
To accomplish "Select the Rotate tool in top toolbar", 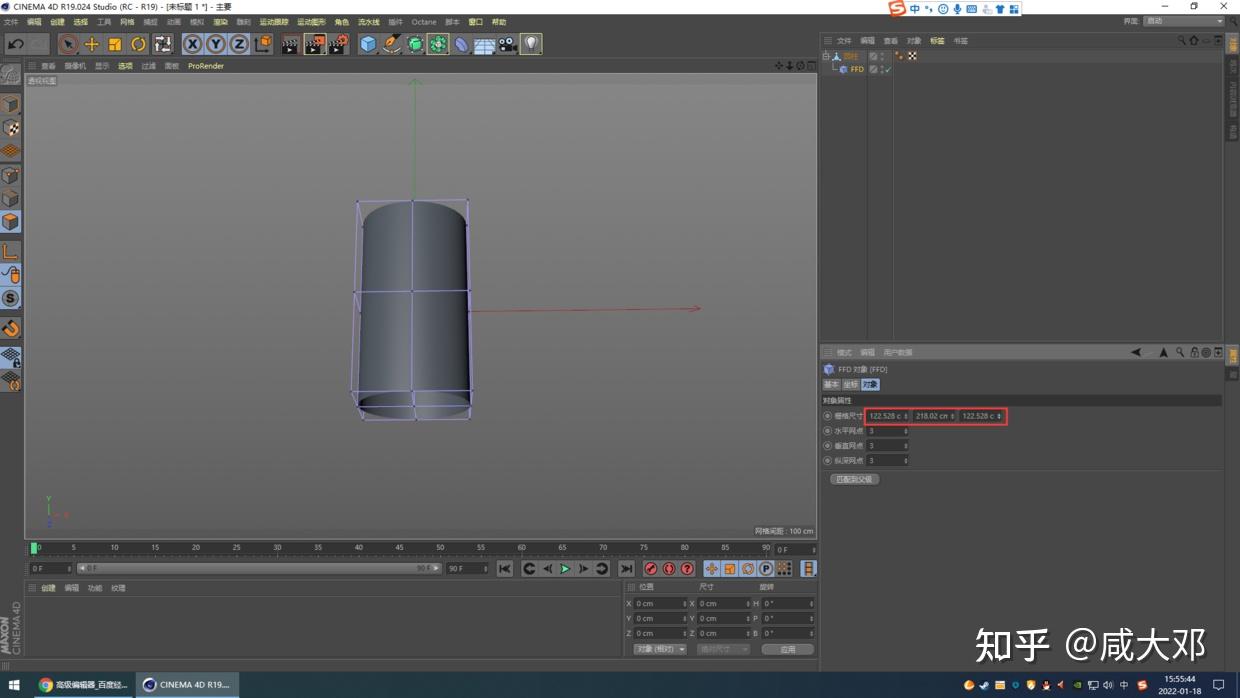I will point(139,44).
